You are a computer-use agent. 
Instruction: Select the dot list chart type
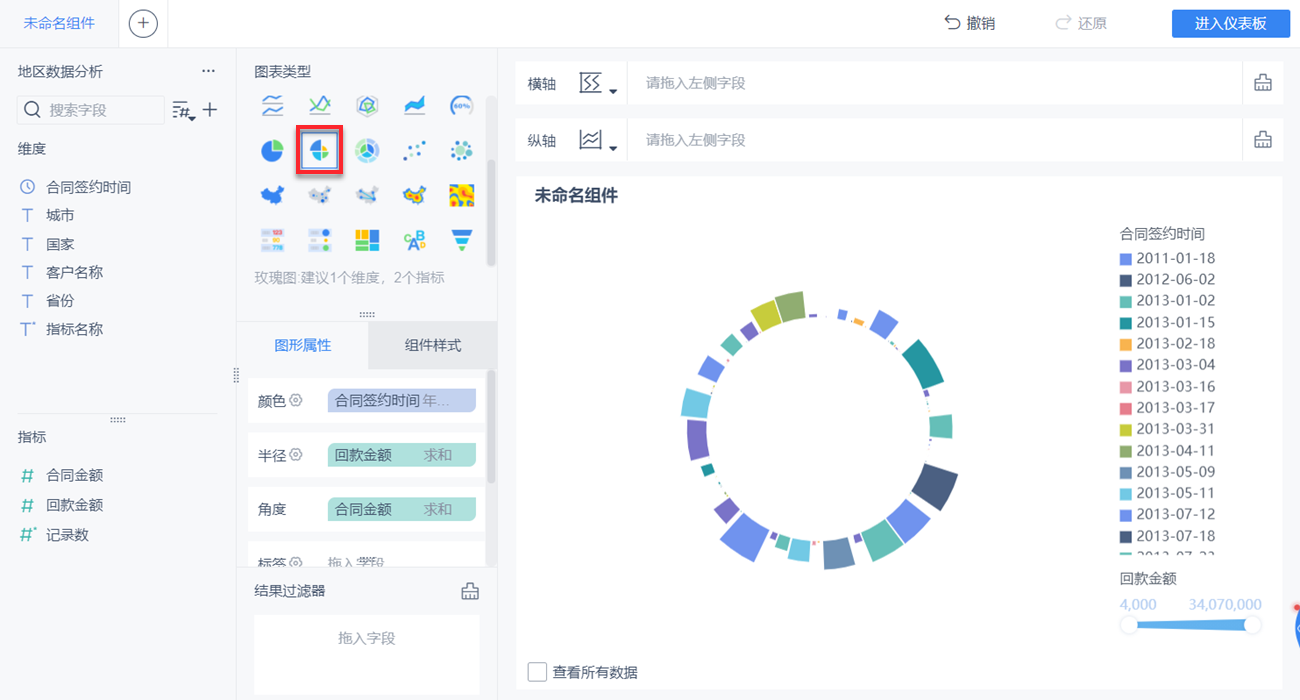click(x=320, y=240)
